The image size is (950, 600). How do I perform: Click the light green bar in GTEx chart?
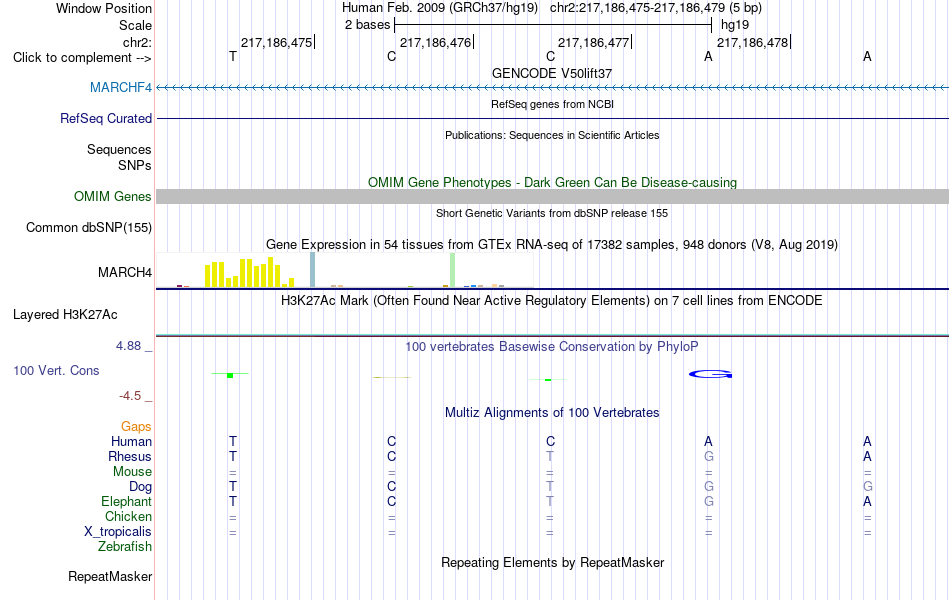tap(453, 270)
